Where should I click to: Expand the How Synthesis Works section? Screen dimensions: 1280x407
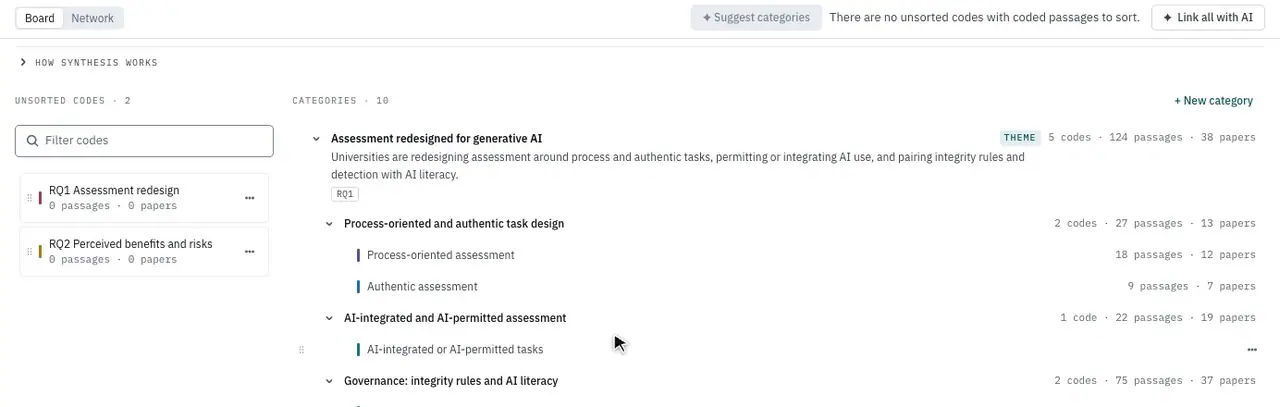(88, 63)
